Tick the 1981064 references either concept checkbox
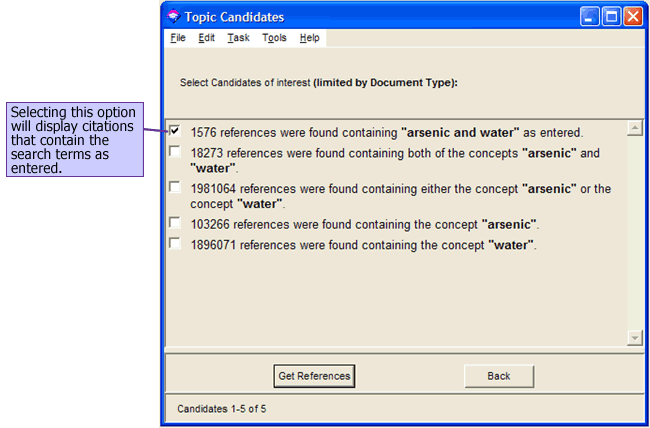This screenshot has width=650, height=428. 175,187
